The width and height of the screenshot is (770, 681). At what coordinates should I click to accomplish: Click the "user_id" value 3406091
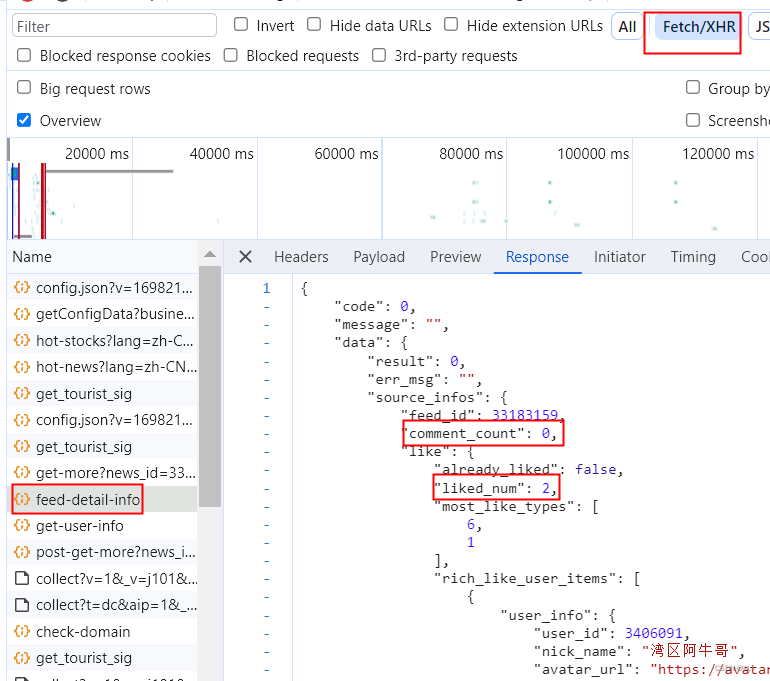[x=654, y=633]
